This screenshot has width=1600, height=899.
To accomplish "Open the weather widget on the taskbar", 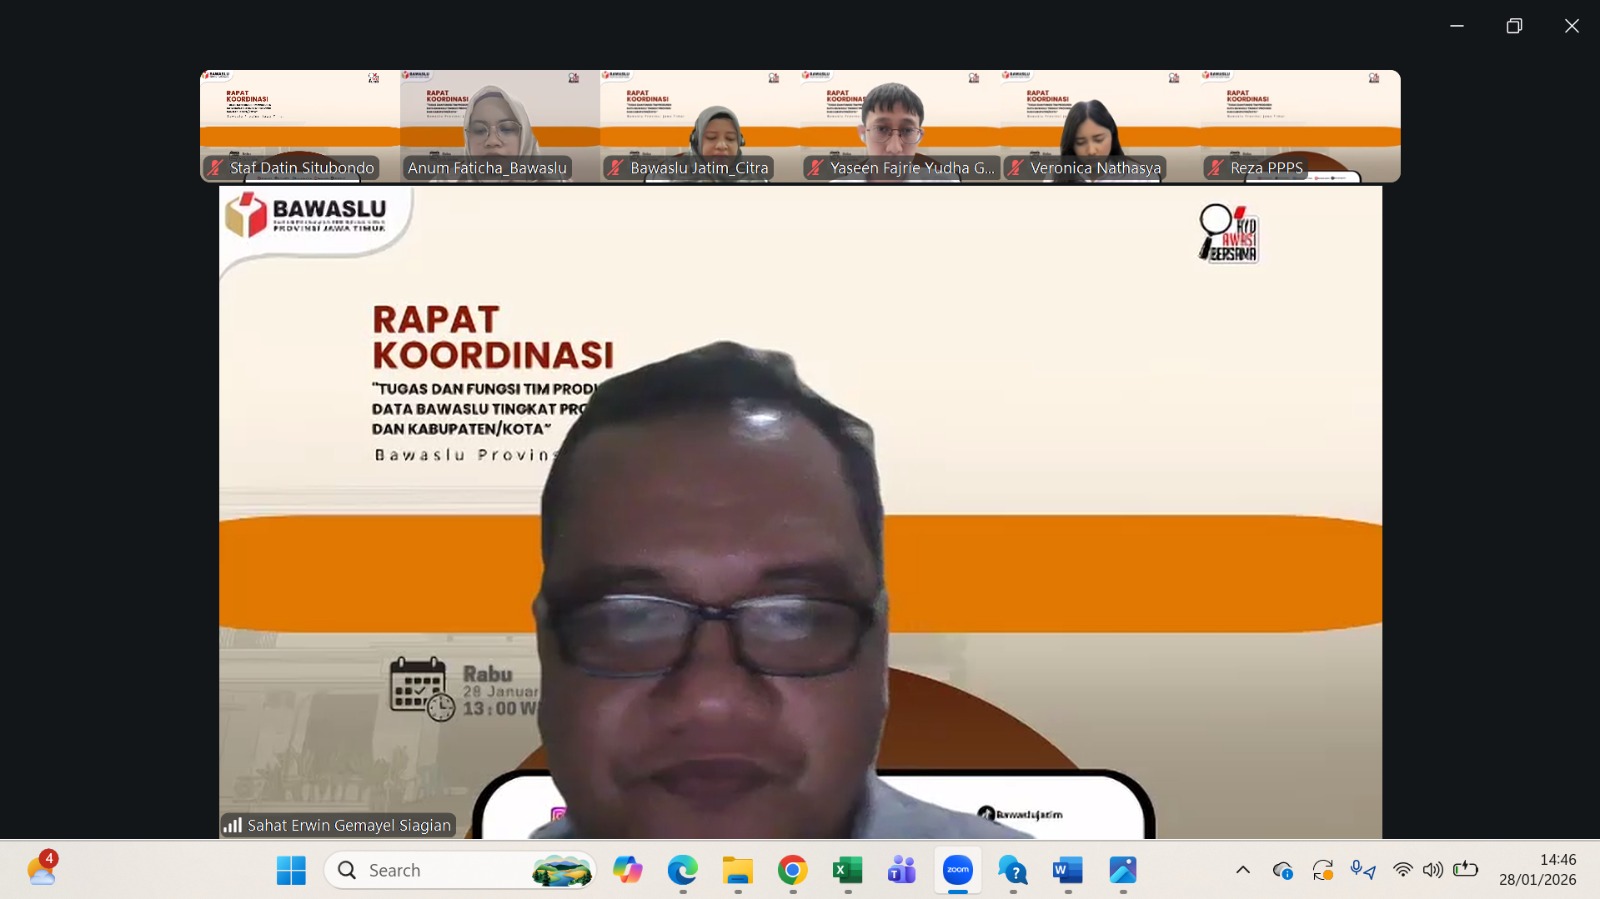I will 42,869.
